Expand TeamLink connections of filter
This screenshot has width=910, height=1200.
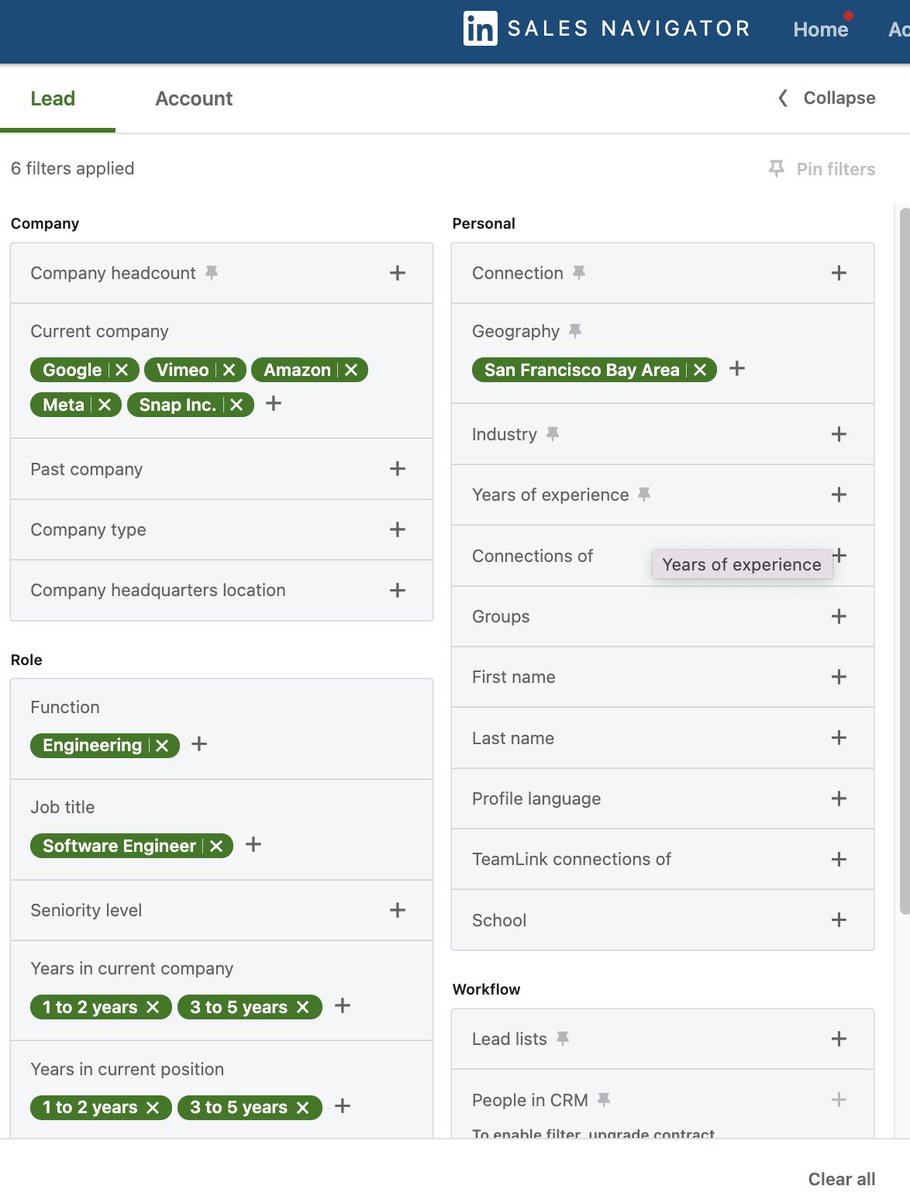point(839,860)
